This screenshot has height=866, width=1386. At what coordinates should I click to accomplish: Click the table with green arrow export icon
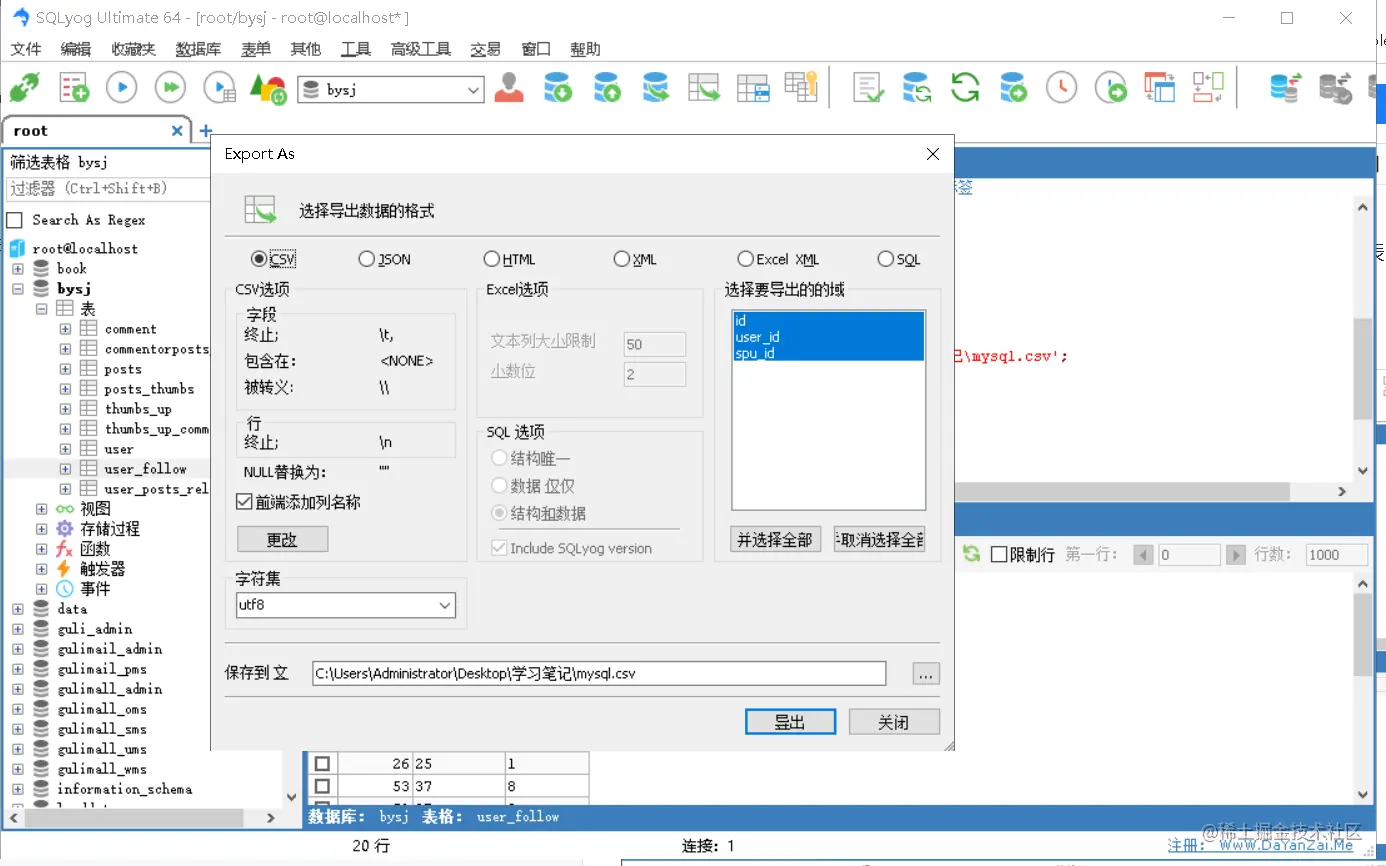click(704, 88)
